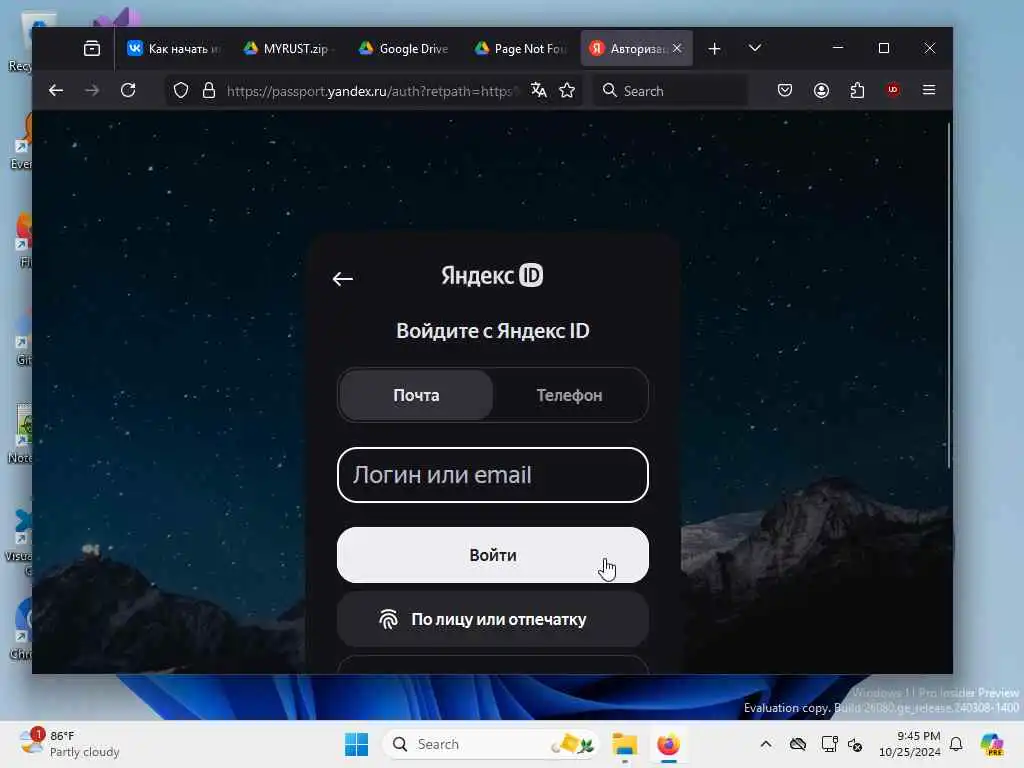Viewport: 1024px width, 768px height.
Task: Open Firefox account icon
Action: (x=822, y=90)
